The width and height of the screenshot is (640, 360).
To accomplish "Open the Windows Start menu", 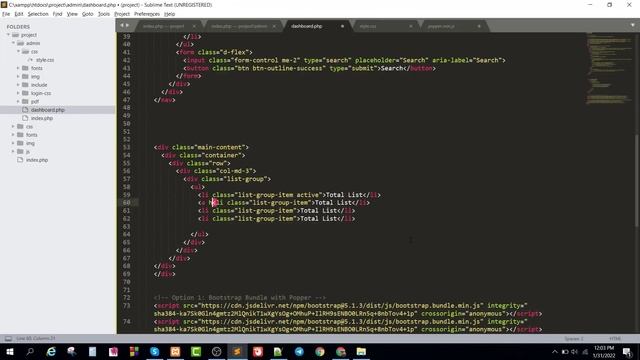I will pyautogui.click(x=9, y=351).
